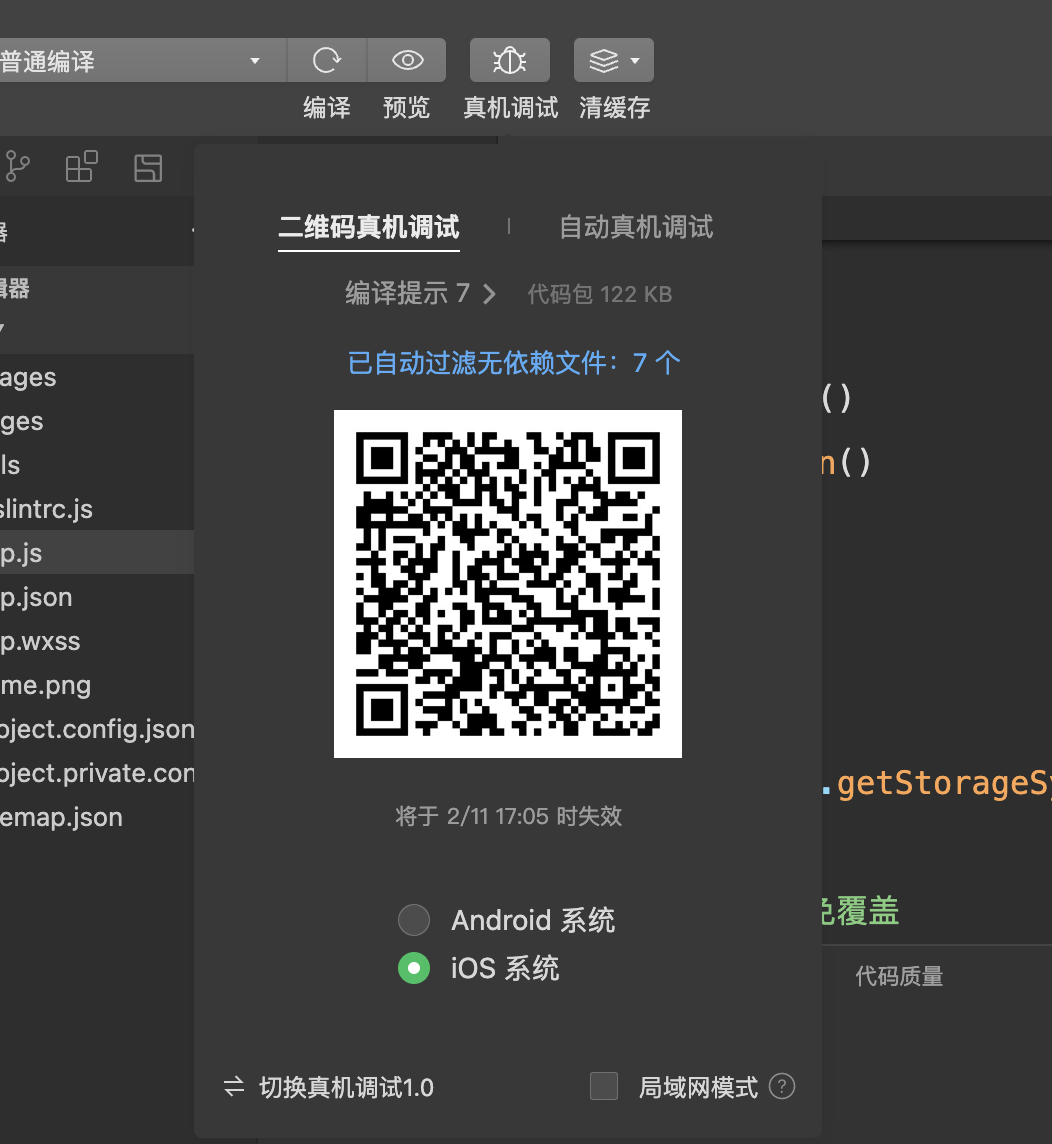Click 代码包 122 KB text
Image resolution: width=1052 pixels, height=1144 pixels.
click(x=600, y=294)
